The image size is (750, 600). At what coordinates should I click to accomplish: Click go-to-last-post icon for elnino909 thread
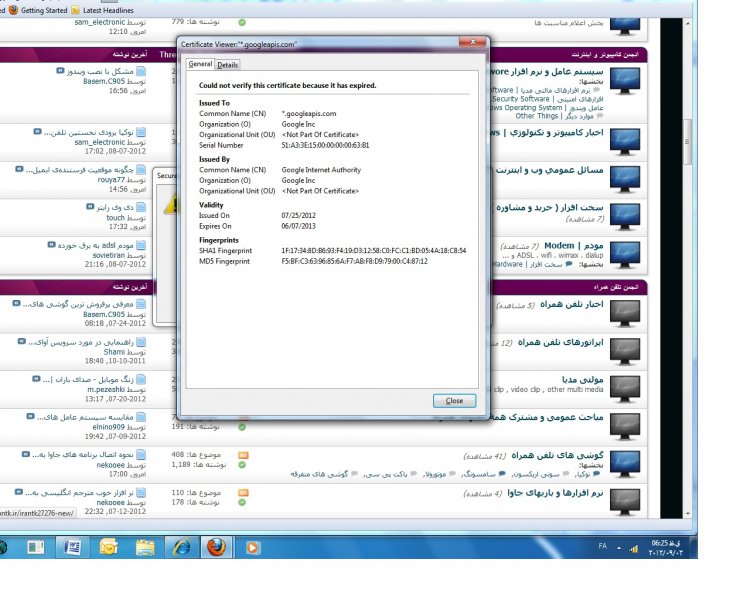[x=30, y=416]
